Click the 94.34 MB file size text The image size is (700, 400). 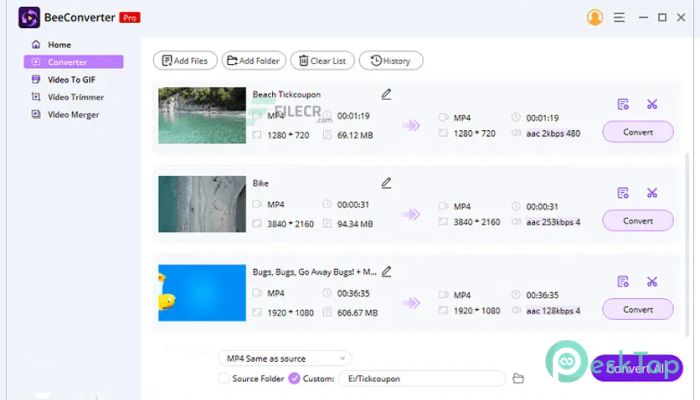pyautogui.click(x=355, y=224)
